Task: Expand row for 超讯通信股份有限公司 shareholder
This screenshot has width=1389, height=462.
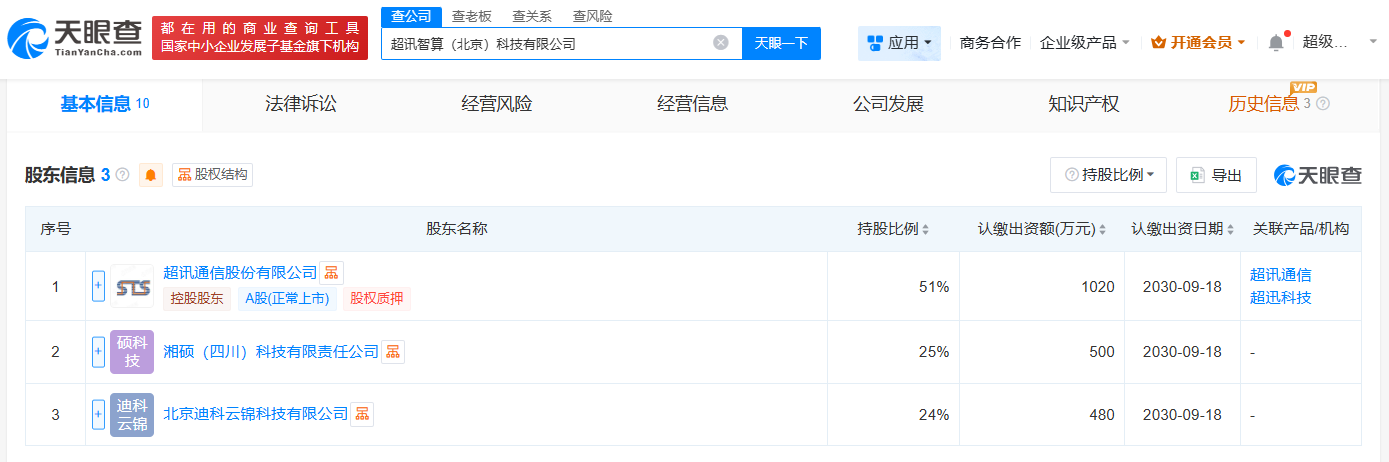Action: (98, 286)
